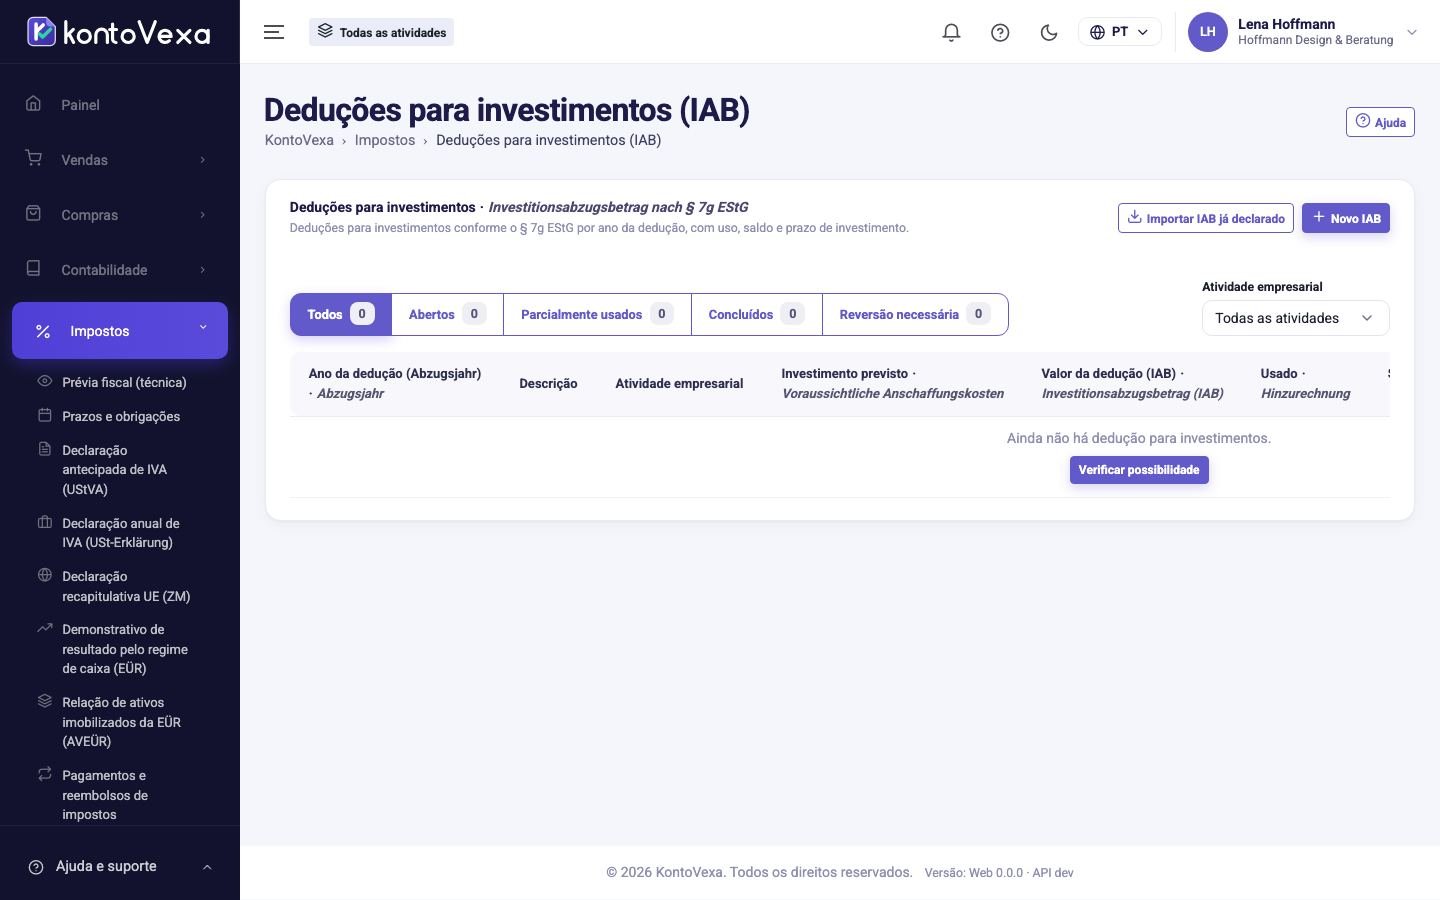
Task: Collapse the Impostos section chevron
Action: point(203,328)
